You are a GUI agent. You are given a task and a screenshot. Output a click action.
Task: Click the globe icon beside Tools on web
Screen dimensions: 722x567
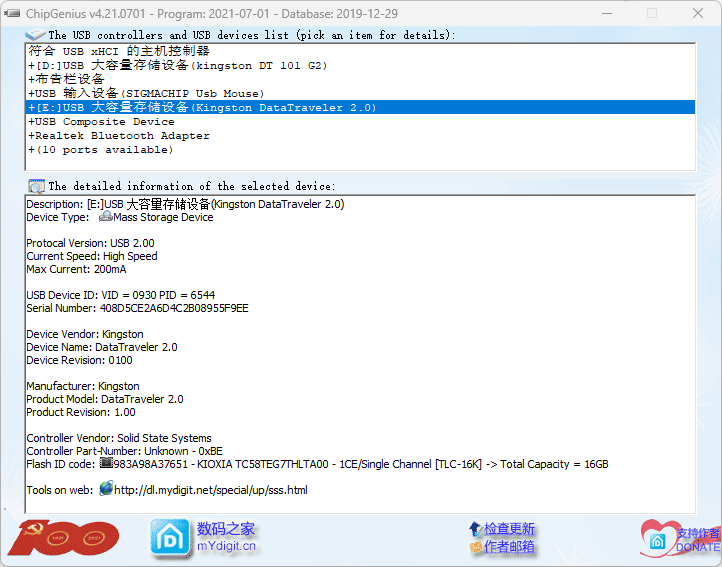pyautogui.click(x=106, y=488)
